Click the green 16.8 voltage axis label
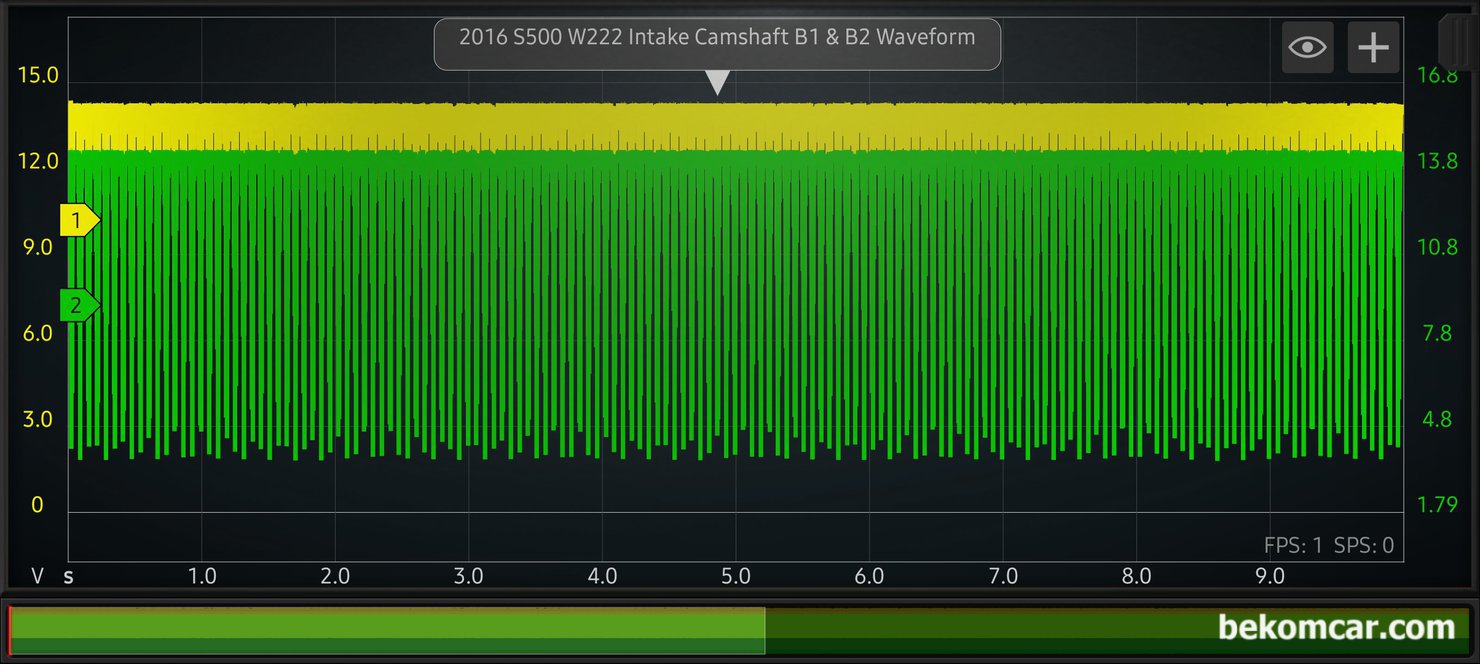1480x664 pixels. (1437, 76)
